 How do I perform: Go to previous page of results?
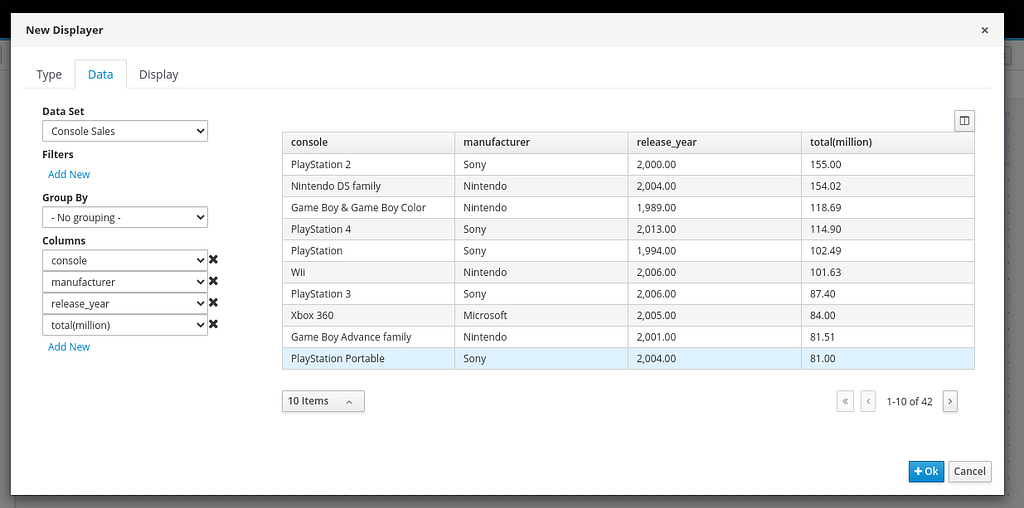tap(868, 402)
